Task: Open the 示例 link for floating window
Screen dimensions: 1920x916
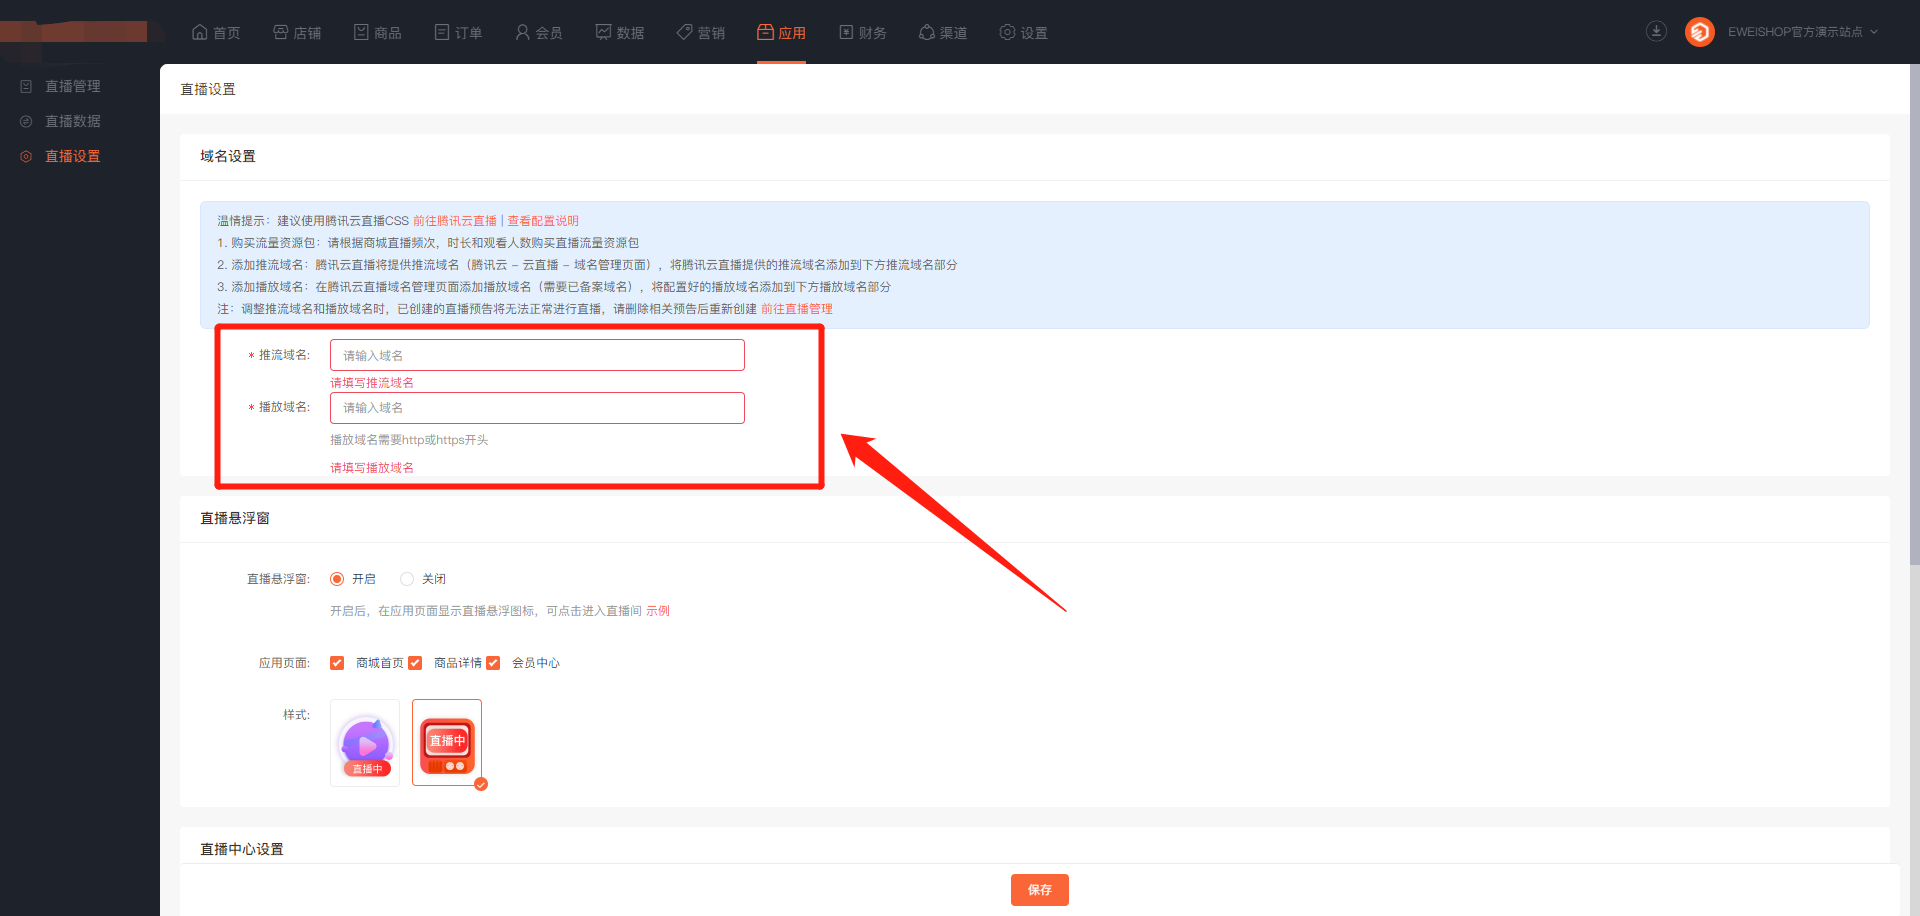Action: pos(658,611)
